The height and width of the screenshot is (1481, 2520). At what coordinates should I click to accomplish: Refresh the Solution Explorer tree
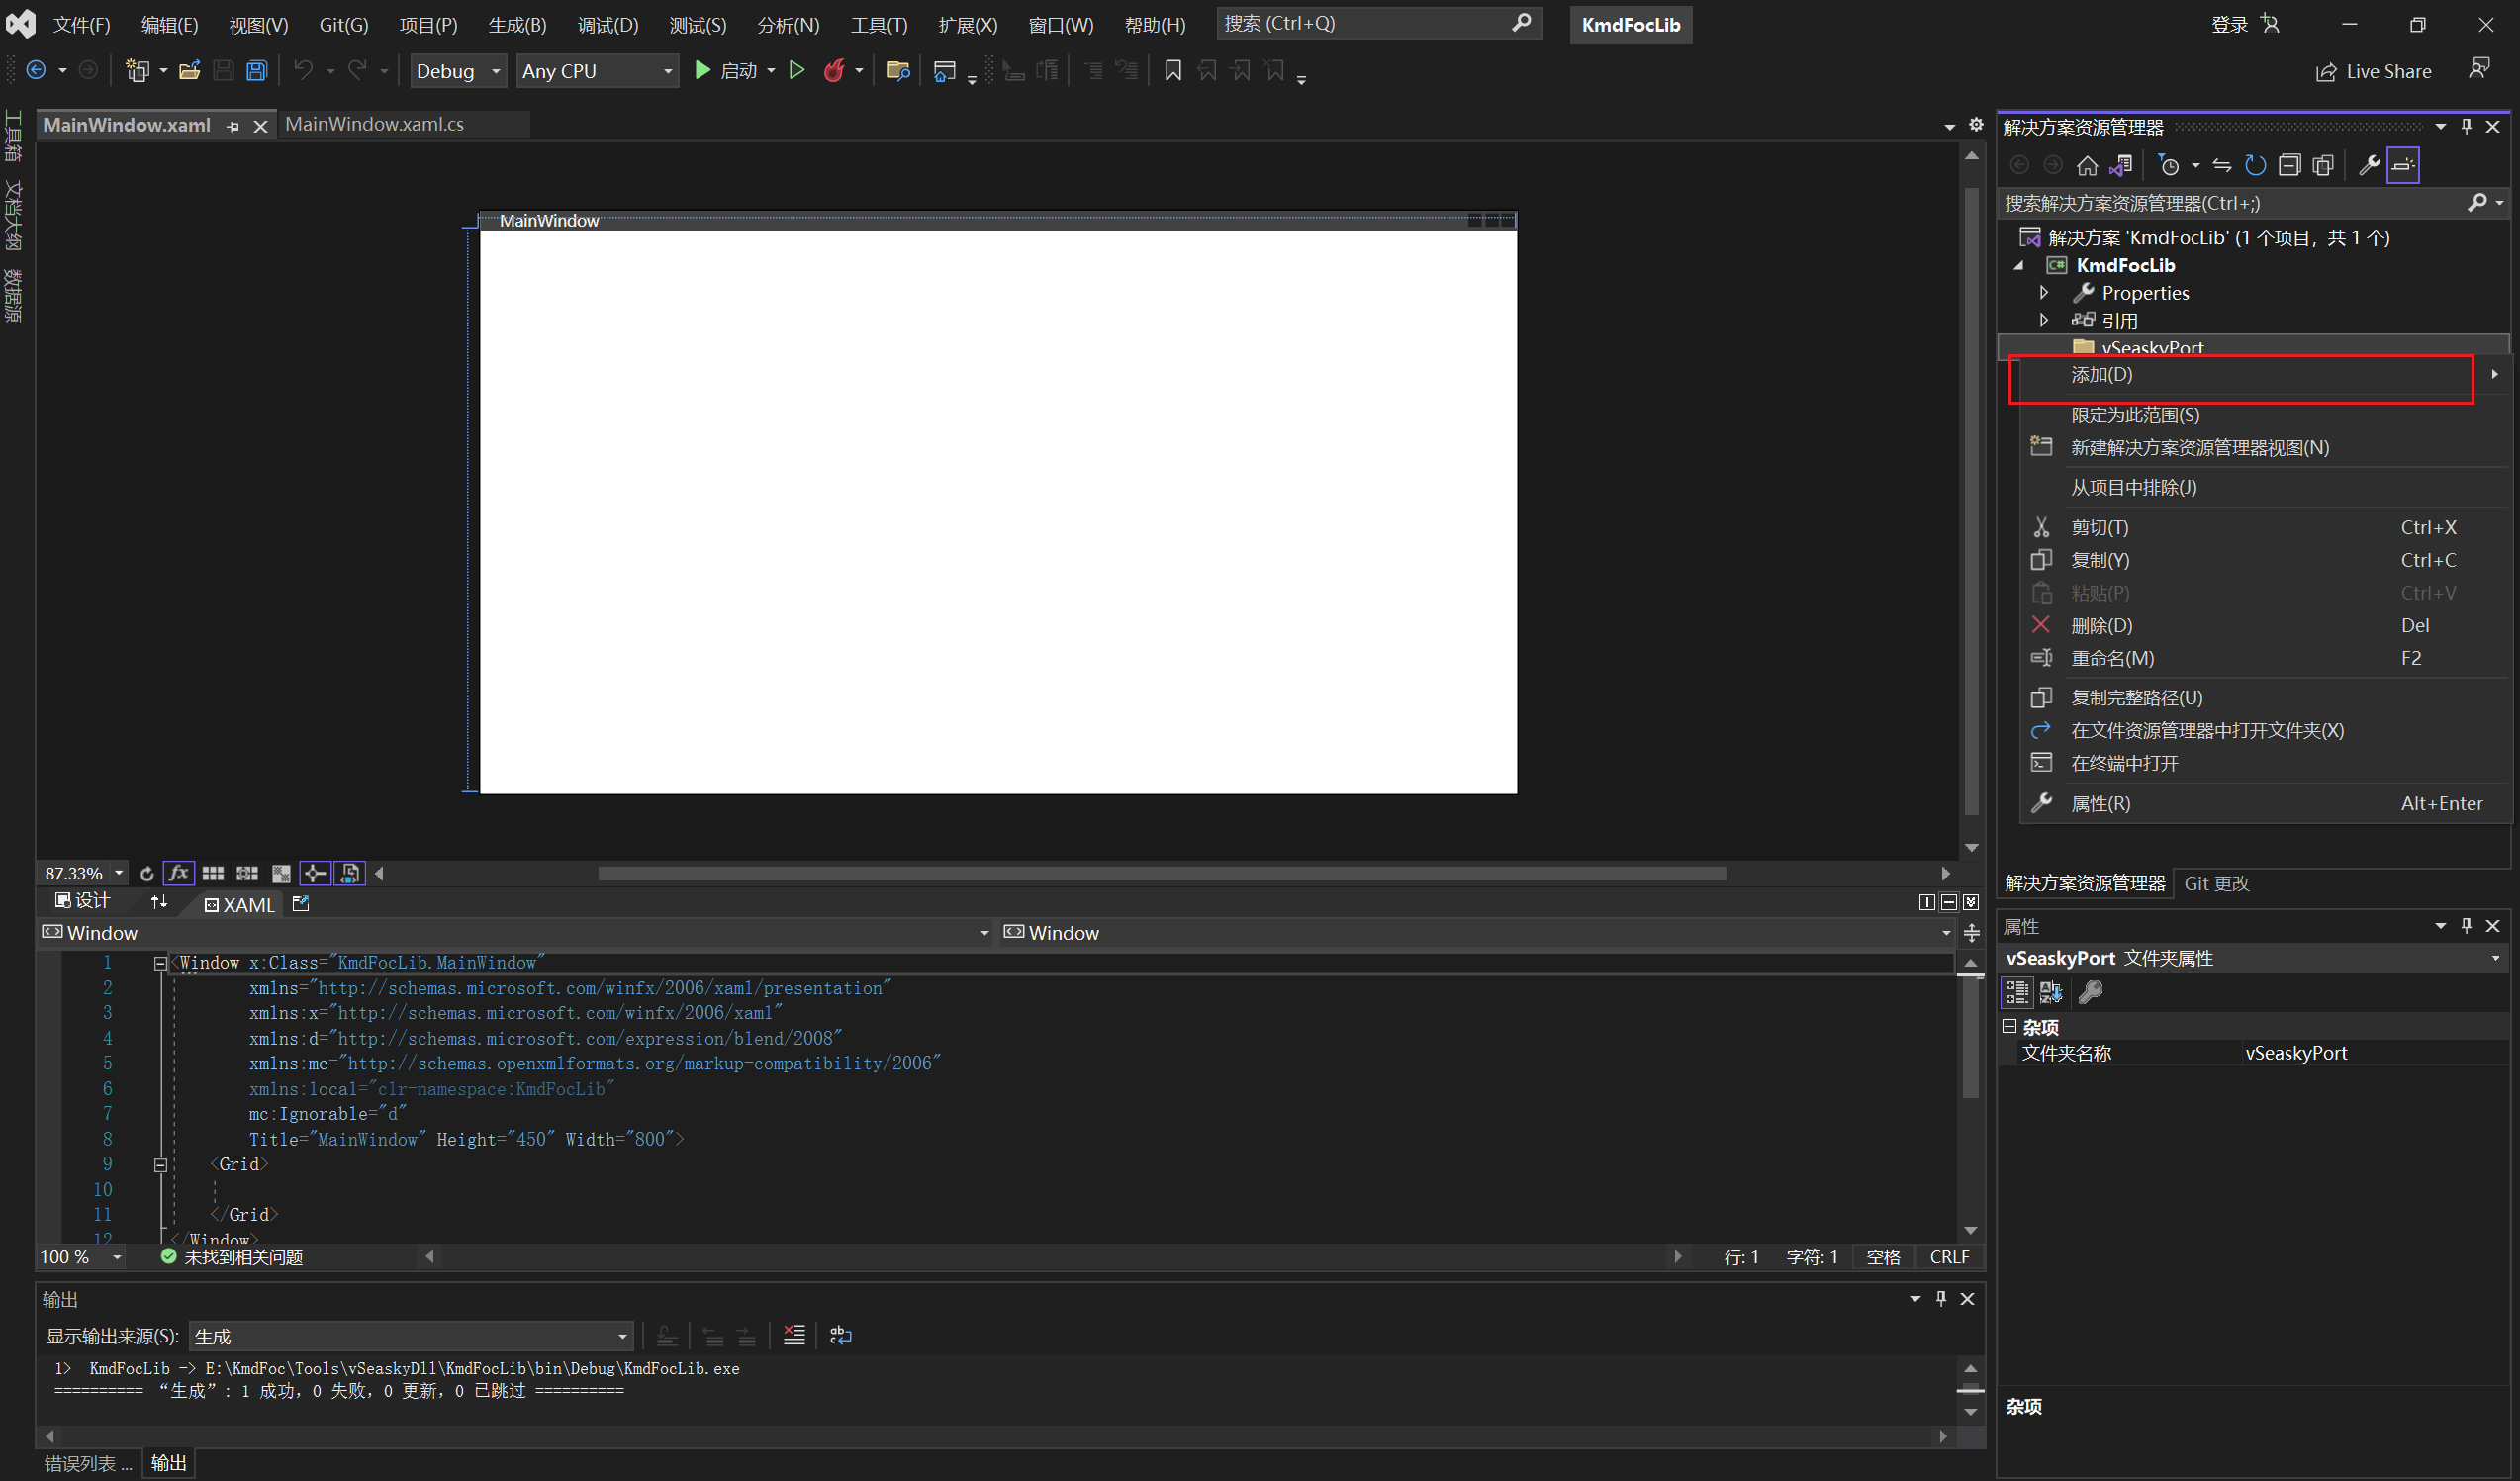click(x=2255, y=166)
